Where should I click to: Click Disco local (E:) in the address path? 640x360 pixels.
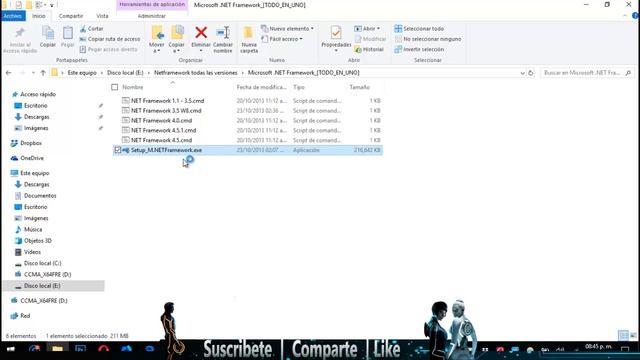coord(125,73)
